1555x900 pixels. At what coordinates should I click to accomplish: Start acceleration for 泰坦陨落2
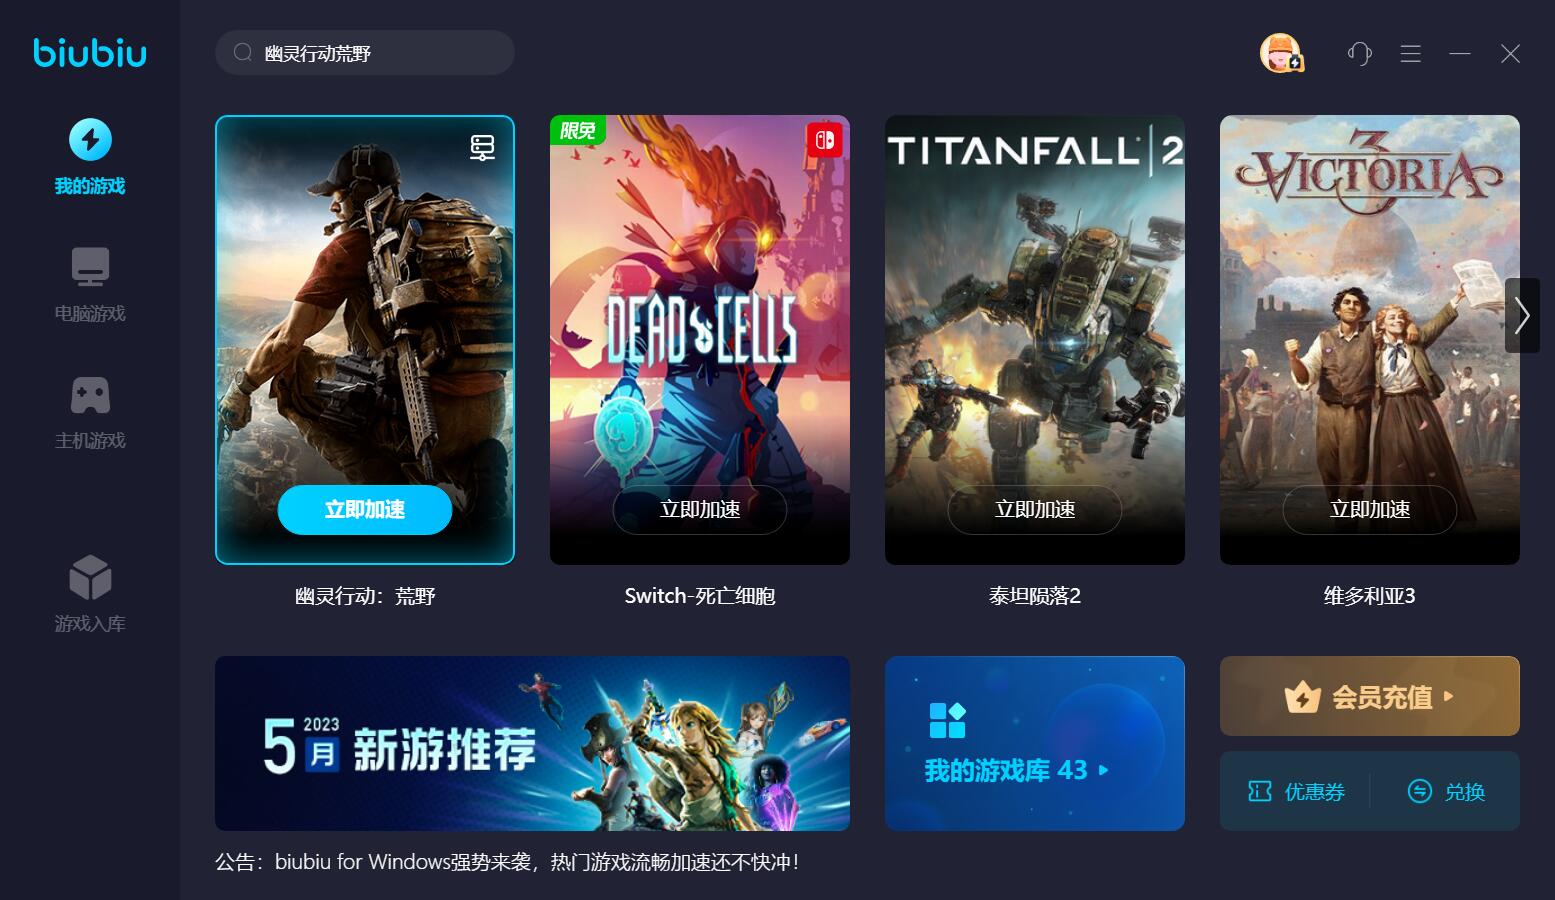point(1035,510)
